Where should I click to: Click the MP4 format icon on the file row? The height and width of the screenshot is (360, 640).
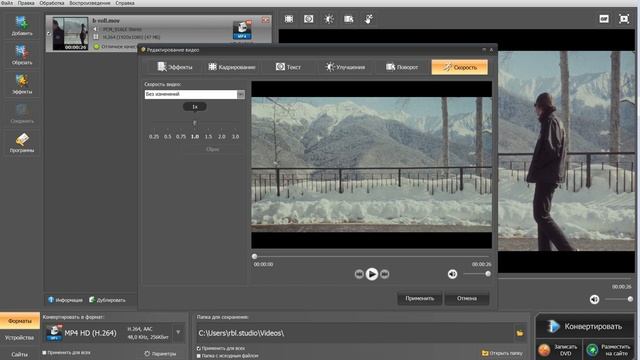242,30
